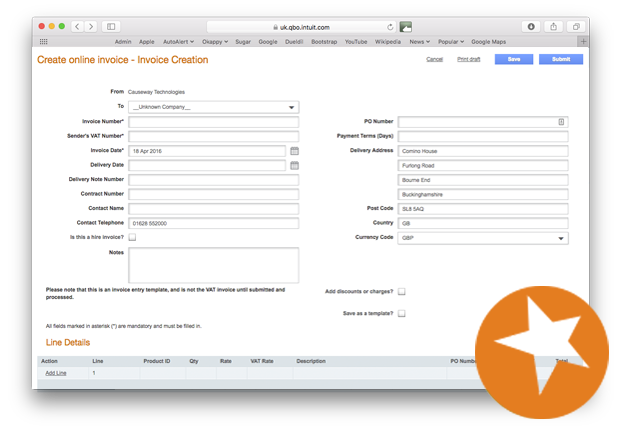Image resolution: width=621 pixels, height=428 pixels.
Task: Click the blue Save button
Action: coord(514,59)
